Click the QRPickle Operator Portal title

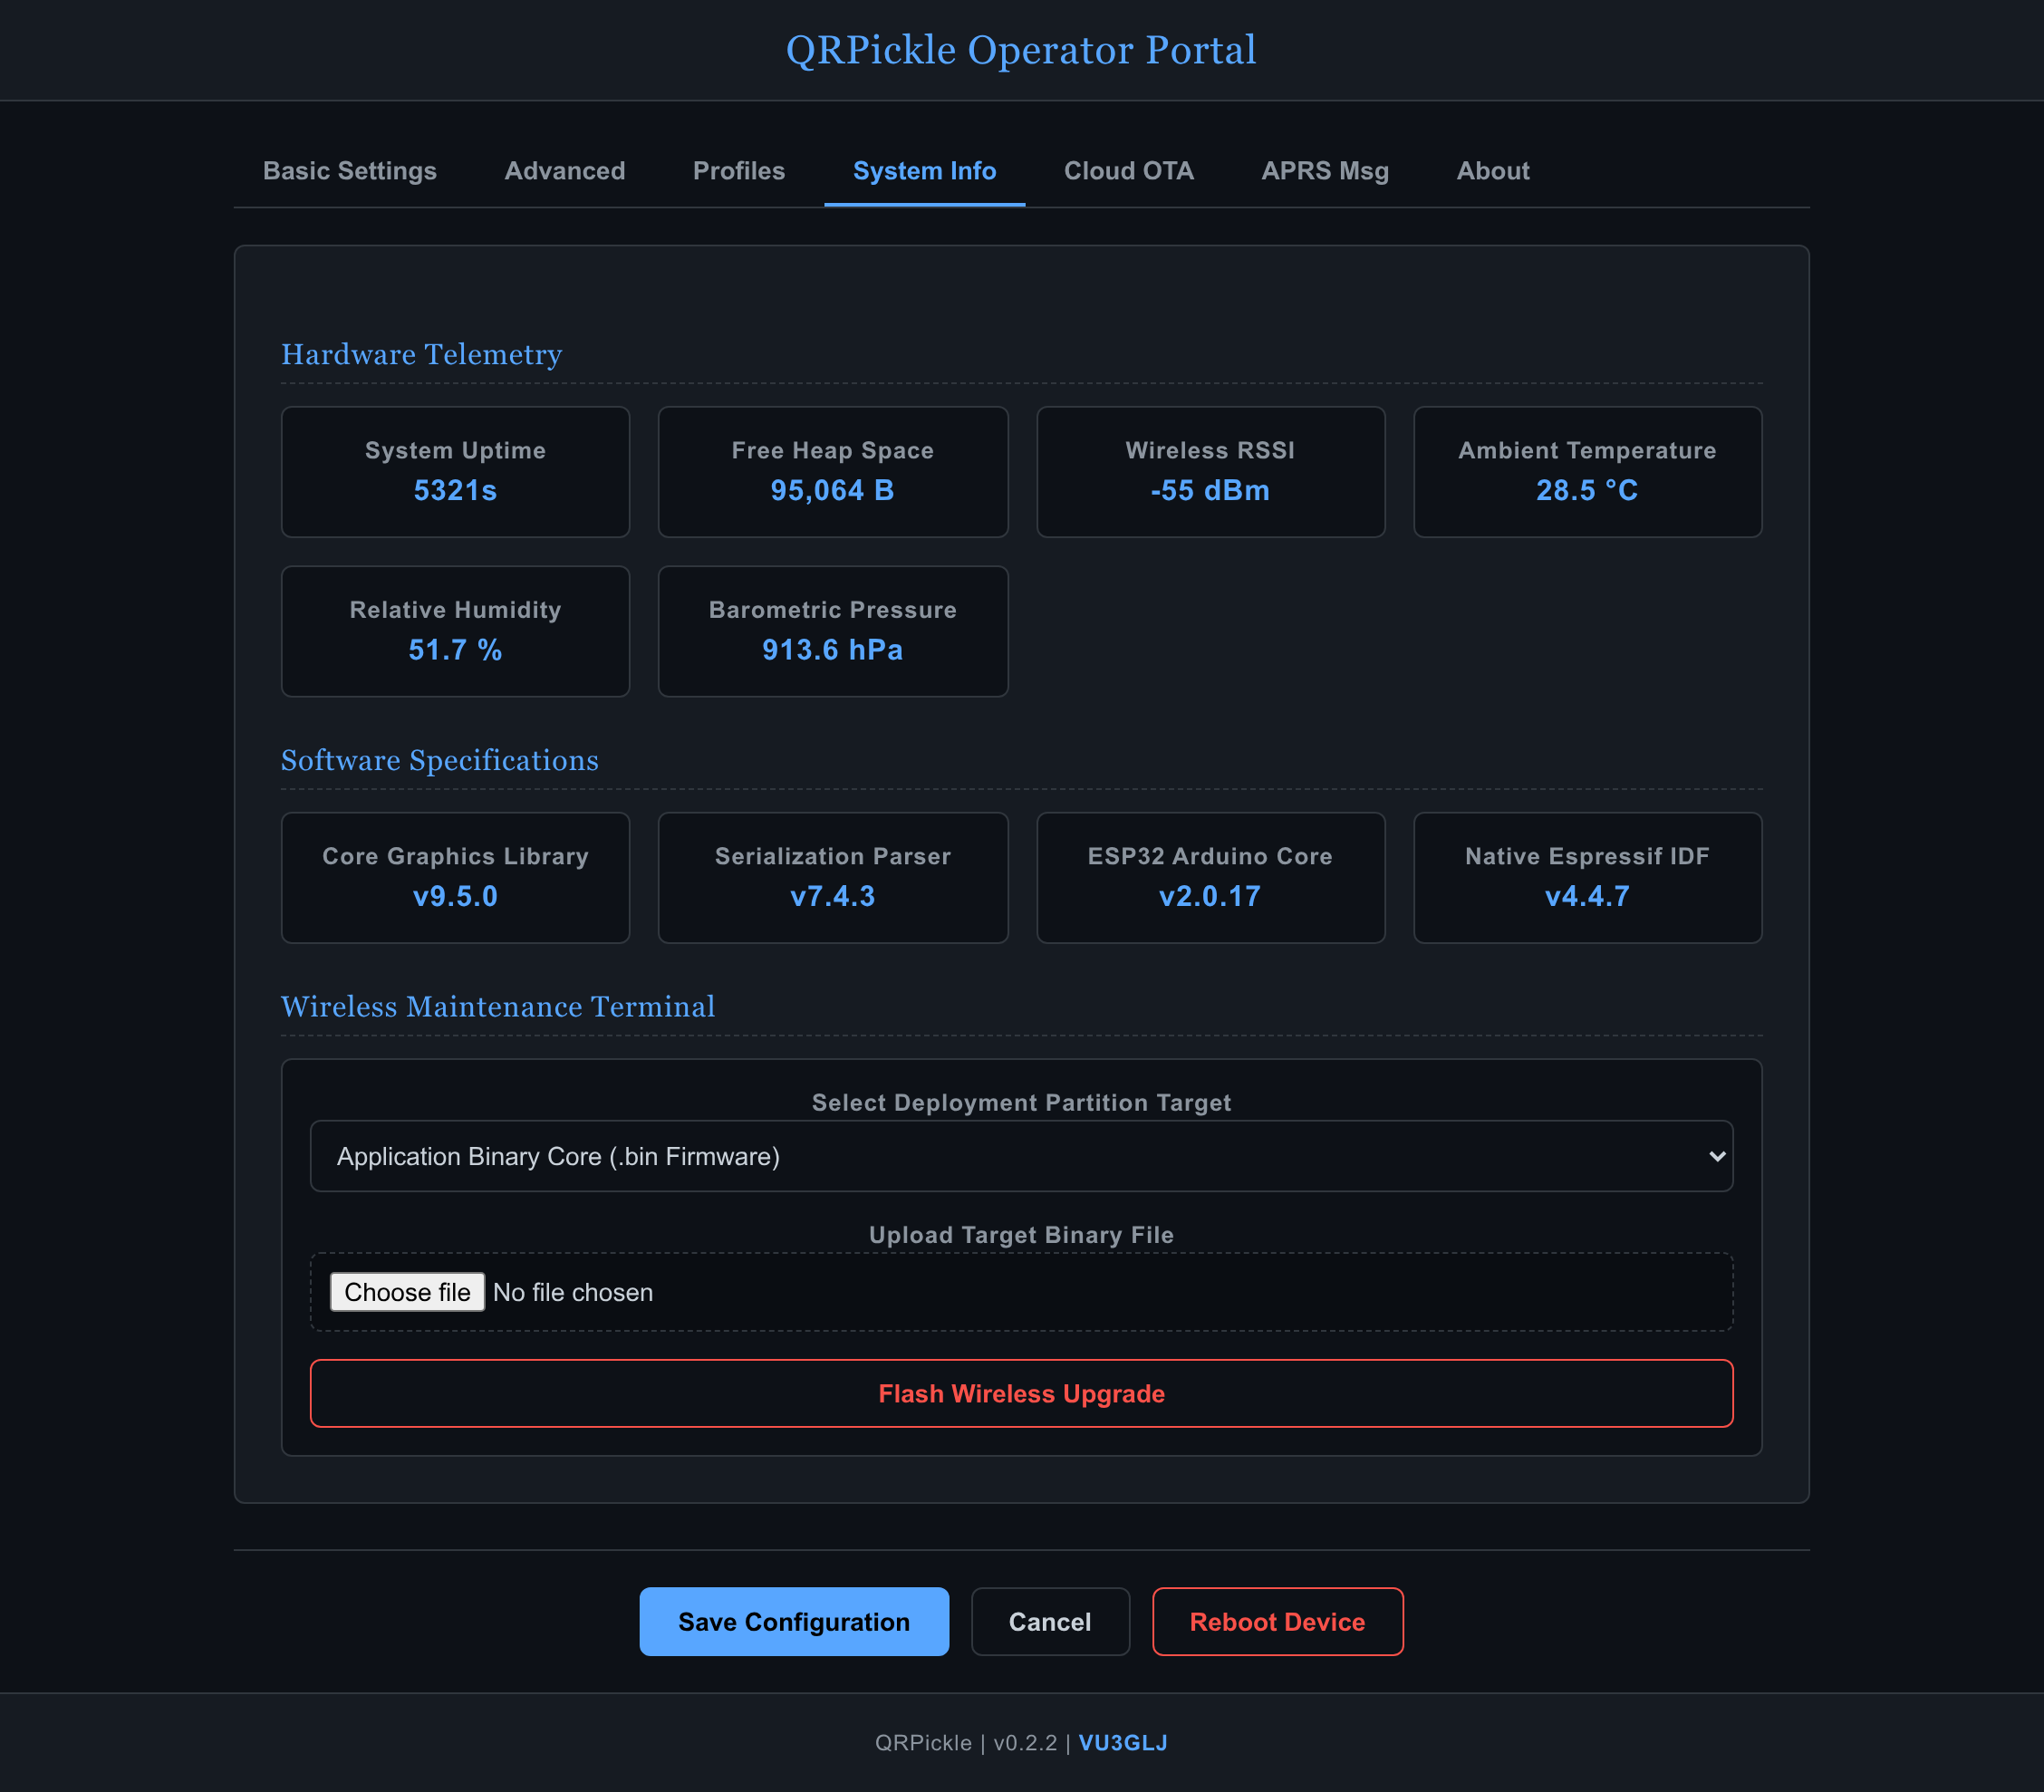[x=1021, y=50]
